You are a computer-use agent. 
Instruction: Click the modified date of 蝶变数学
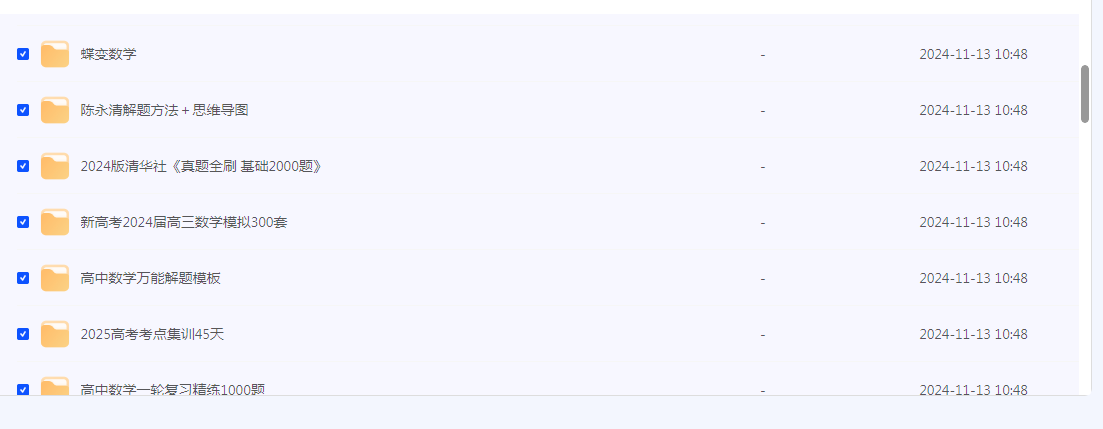tap(973, 54)
